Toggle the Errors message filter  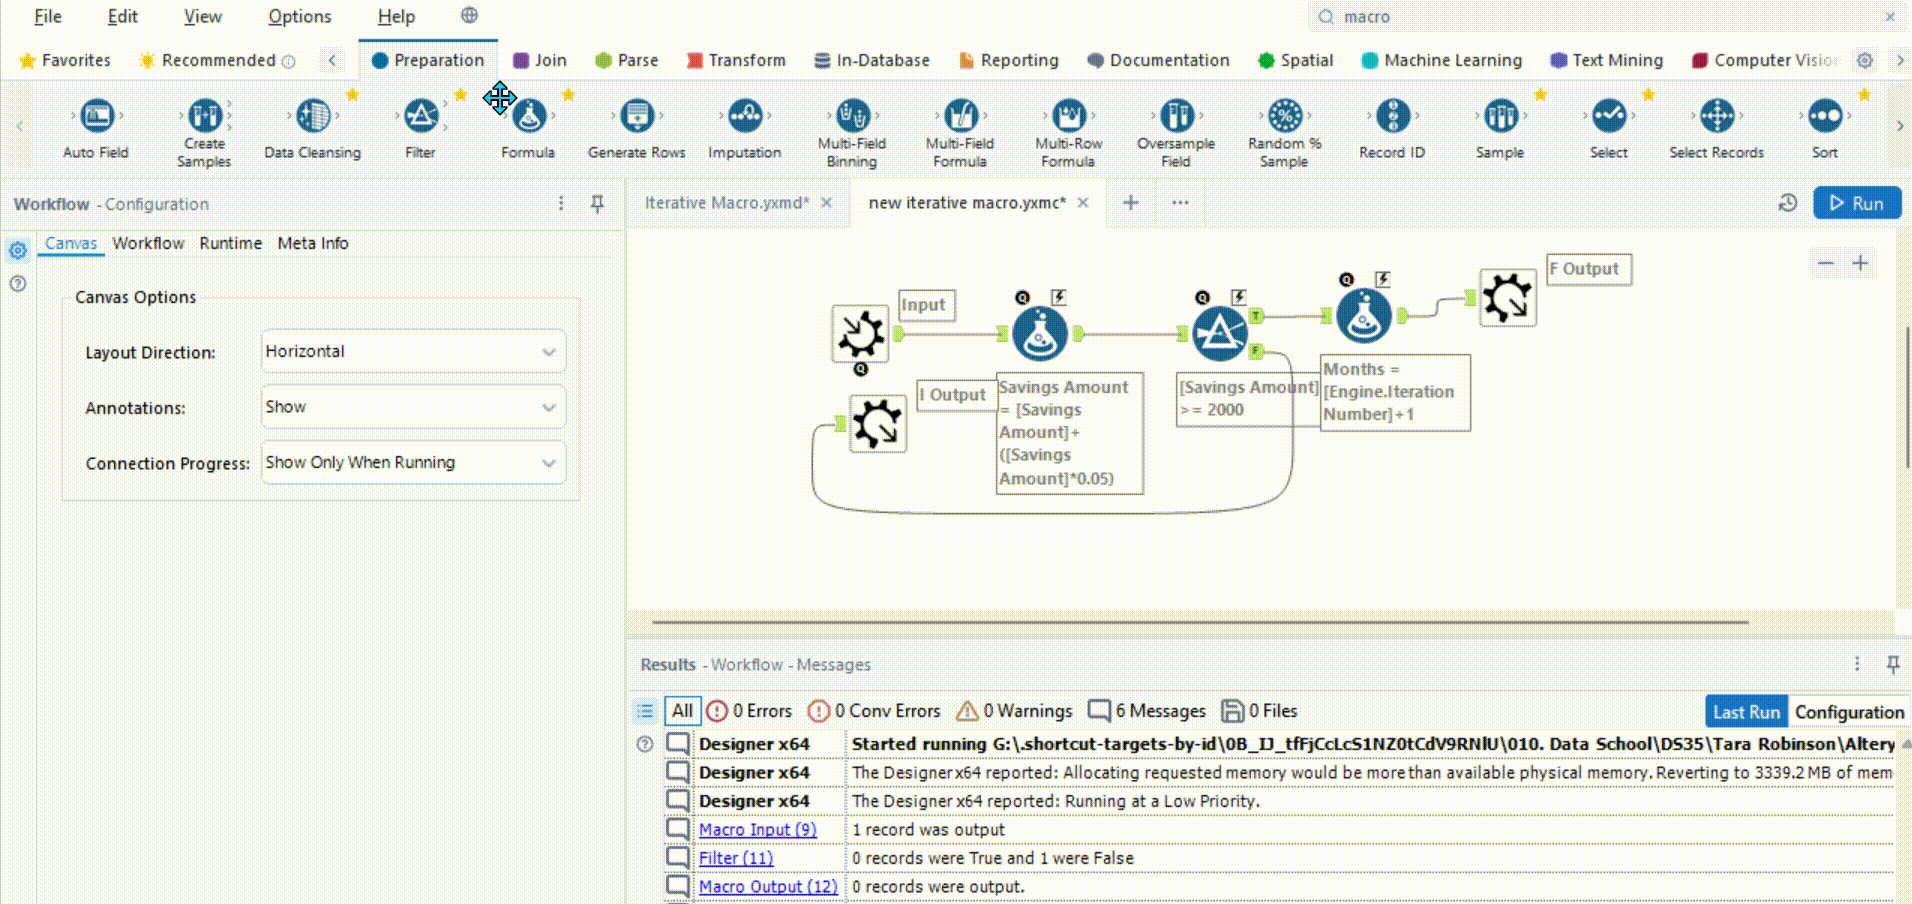click(750, 711)
